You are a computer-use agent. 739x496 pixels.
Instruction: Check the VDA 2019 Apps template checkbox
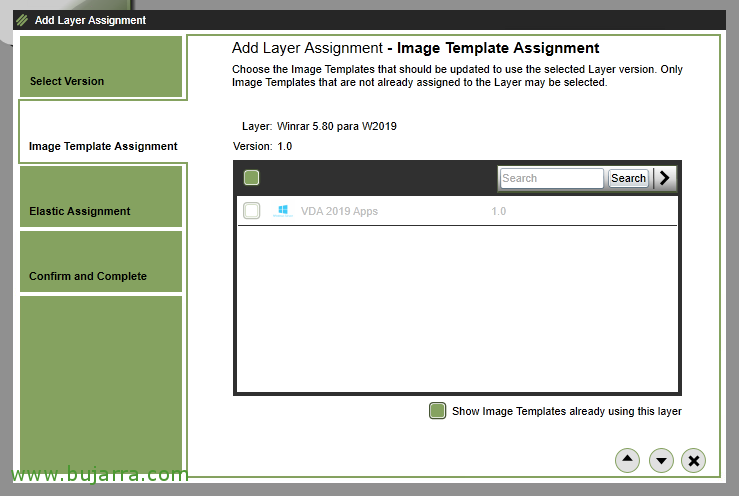(252, 211)
